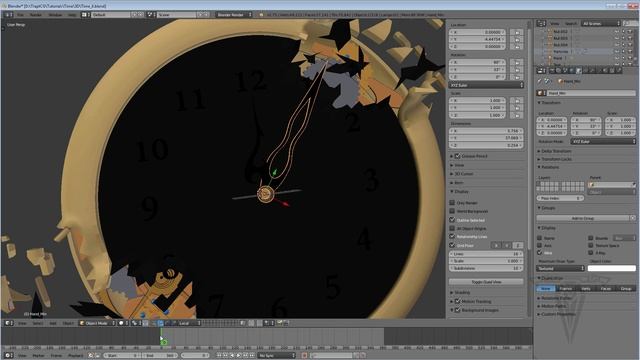This screenshot has width=640, height=360.
Task: Disable the Grid Floor checkbox
Action: 452,245
